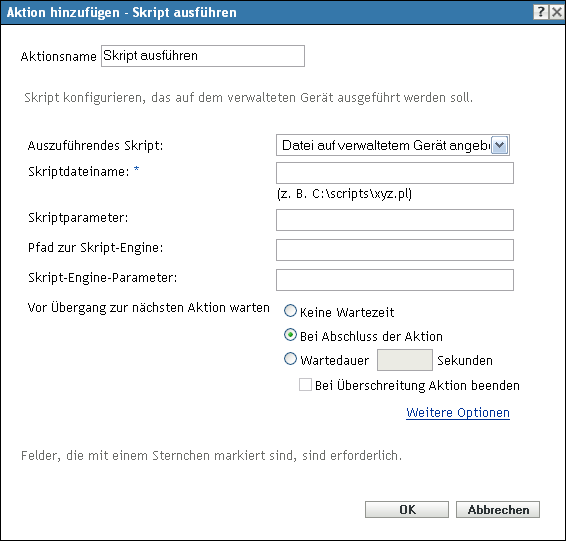Select the Pfad zur Skript-Engine field
The width and height of the screenshot is (566, 541).
[x=395, y=250]
